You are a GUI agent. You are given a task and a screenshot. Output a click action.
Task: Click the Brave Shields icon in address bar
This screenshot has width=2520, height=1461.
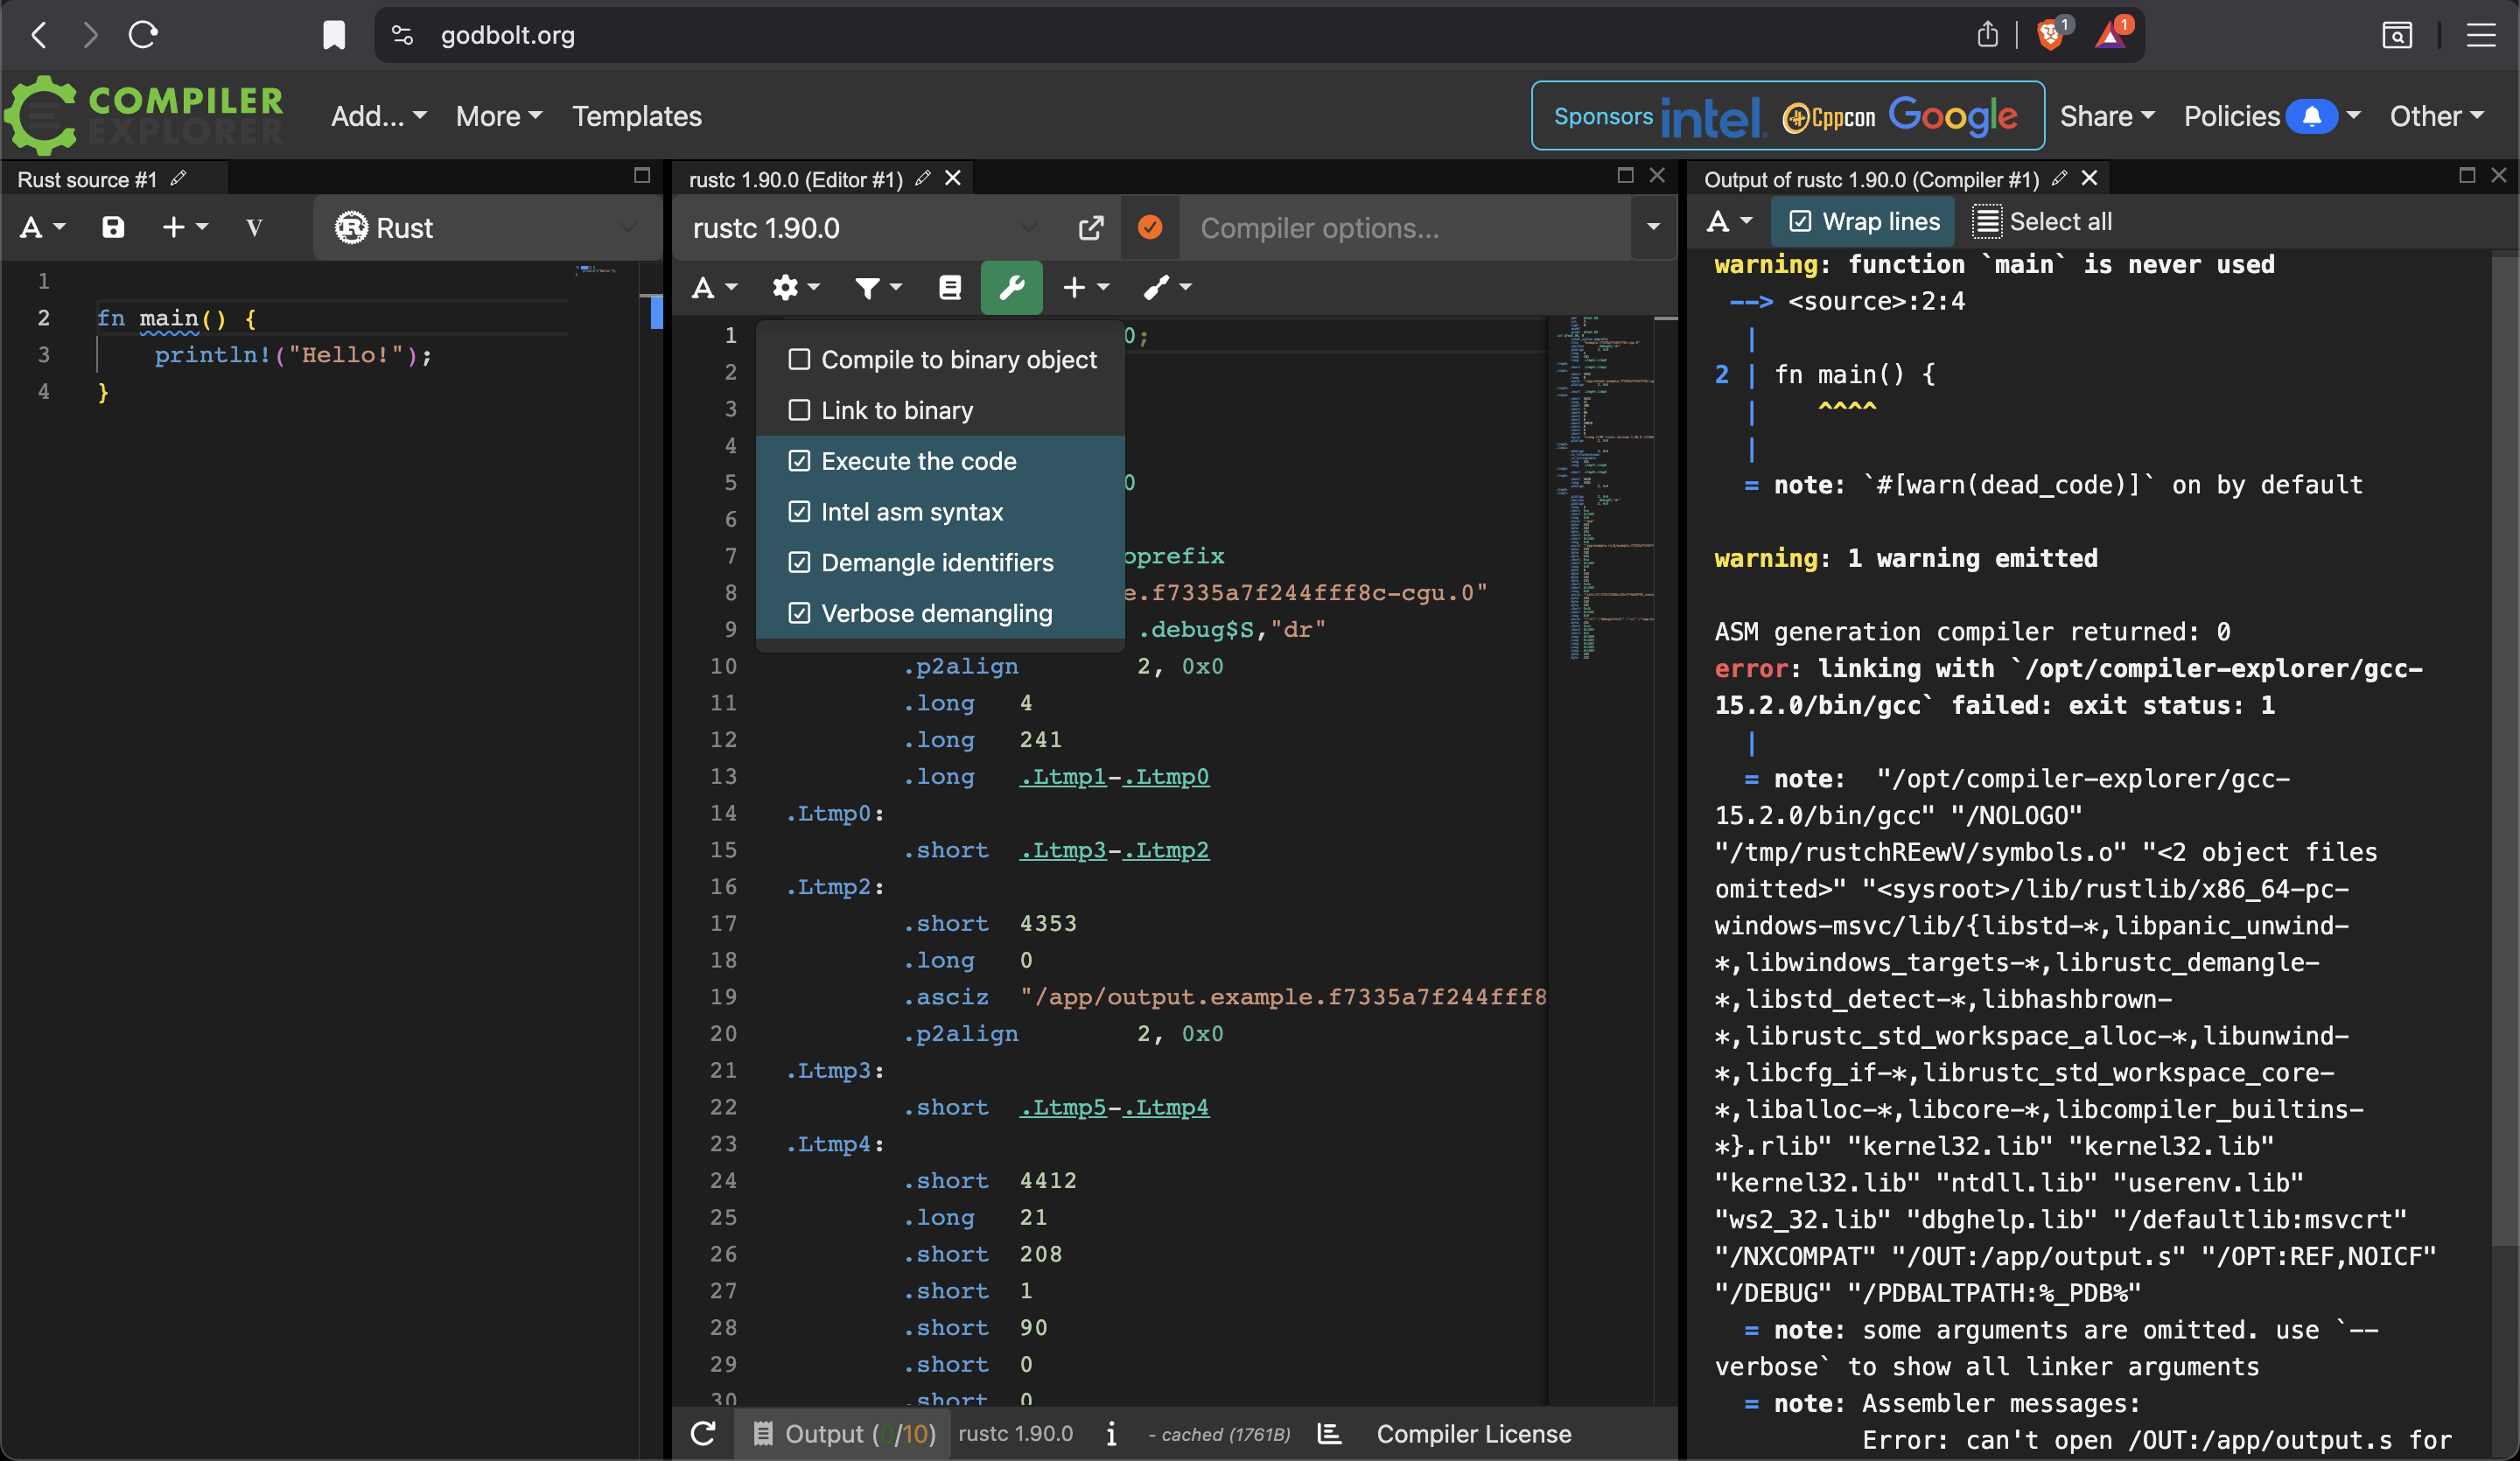tap(2050, 35)
